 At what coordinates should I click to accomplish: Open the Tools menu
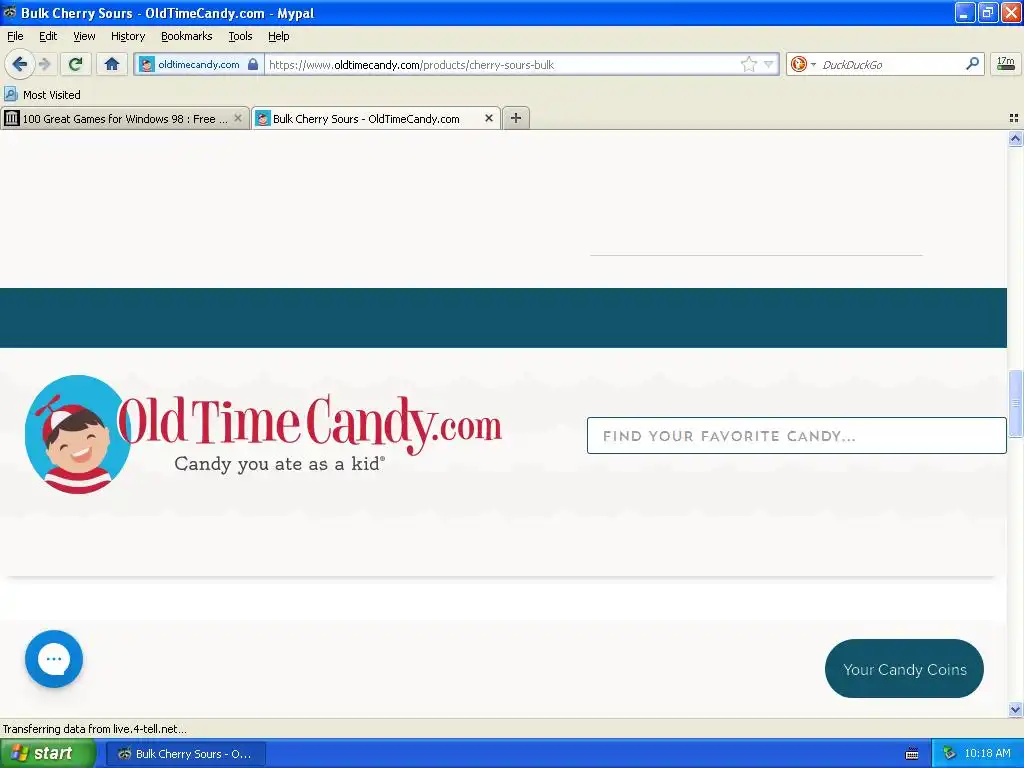tap(240, 36)
